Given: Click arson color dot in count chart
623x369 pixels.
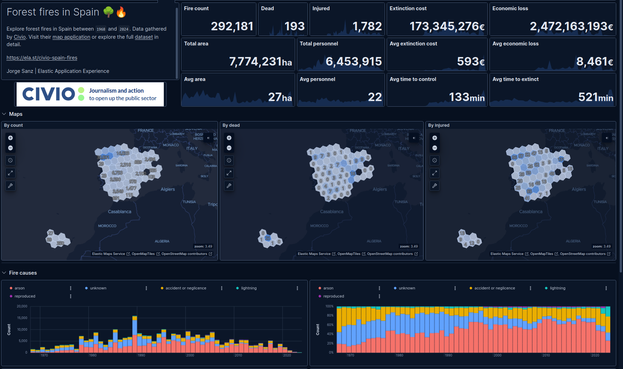Looking at the screenshot, I should [x=11, y=288].
